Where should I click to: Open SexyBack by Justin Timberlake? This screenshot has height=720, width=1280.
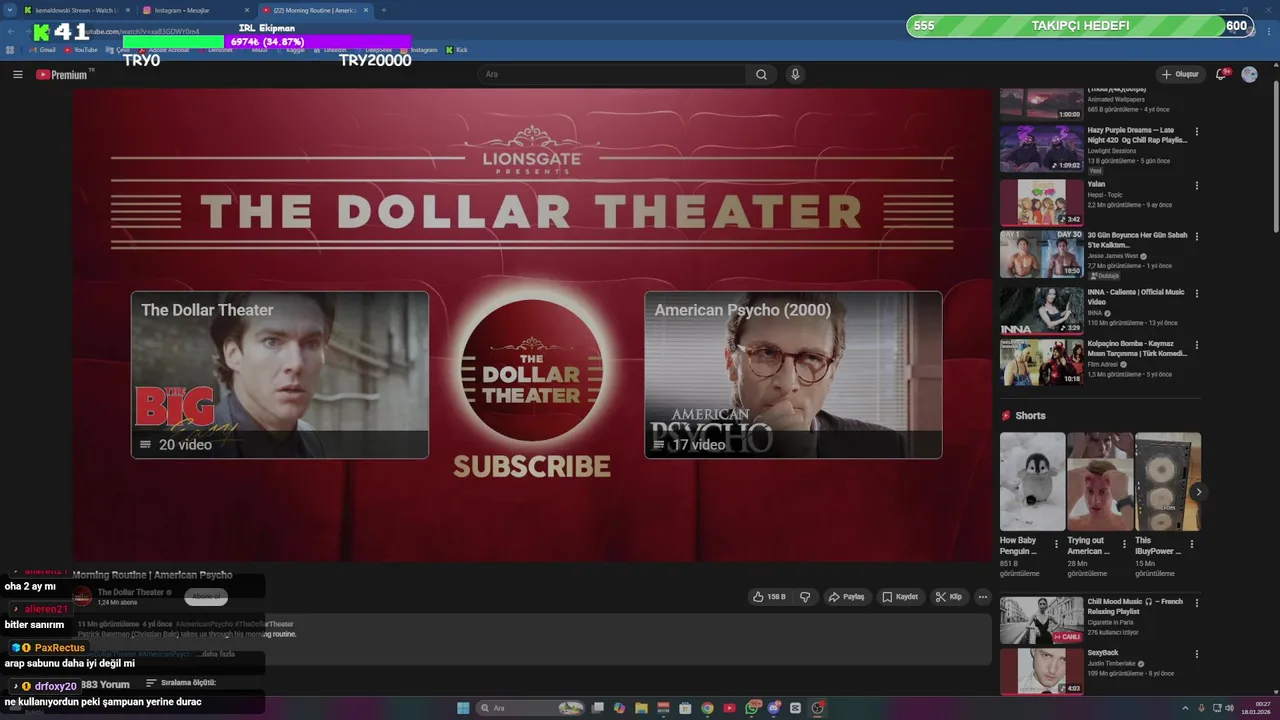click(x=1041, y=671)
